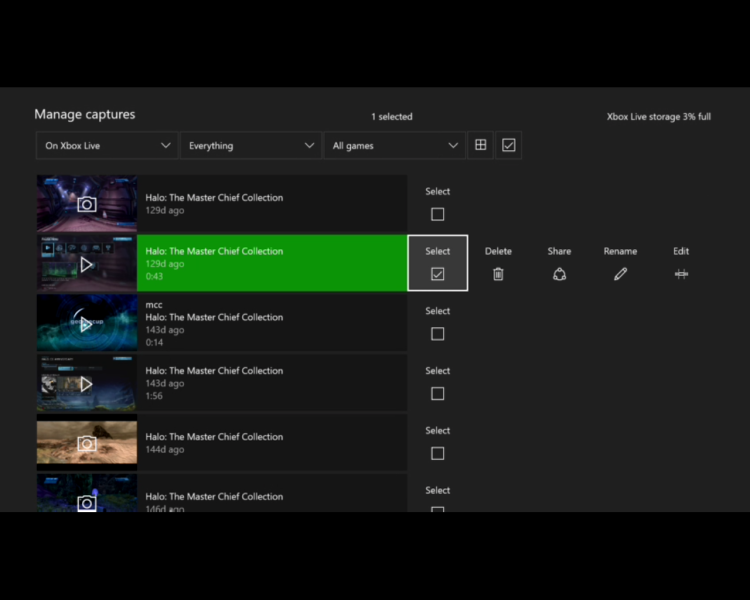Check the box for the 1:56 clip
750x600 pixels.
437,394
